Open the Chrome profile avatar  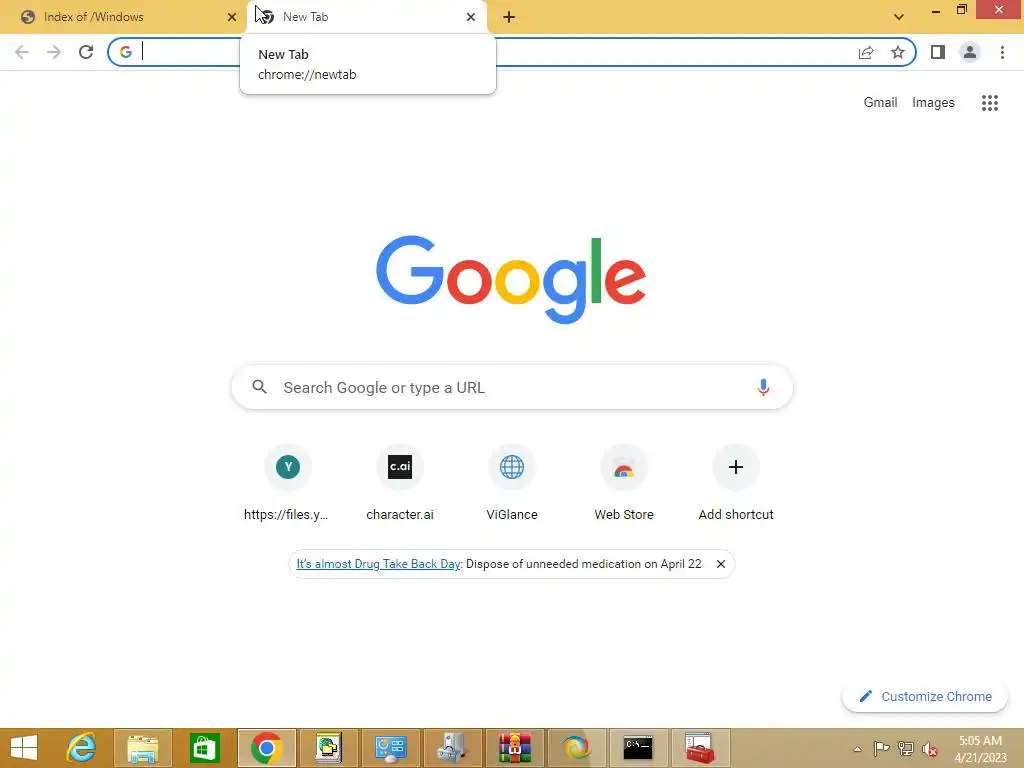(970, 52)
